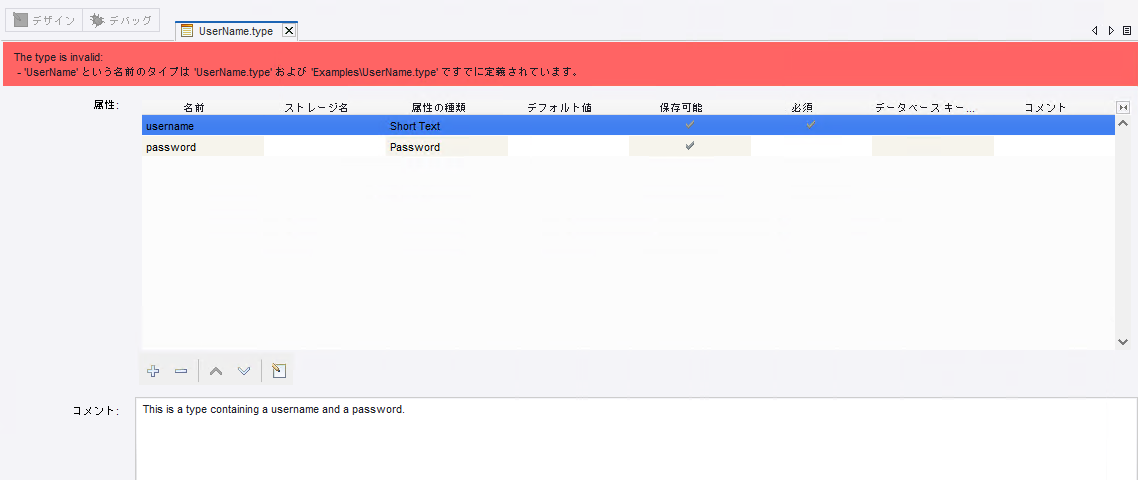Open the attribute type cell showing Short Text

pos(446,126)
